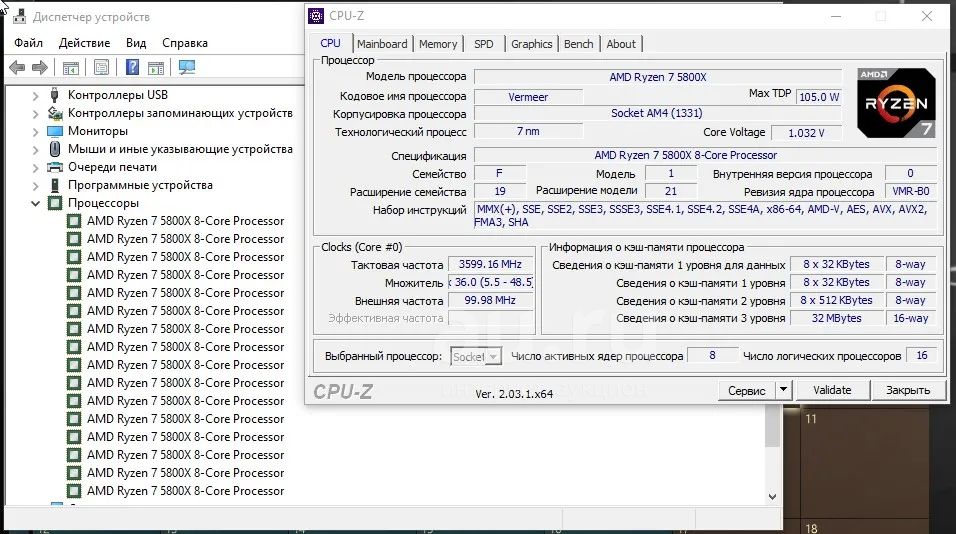
Task: Click the USB controllers category icon
Action: 55,94
